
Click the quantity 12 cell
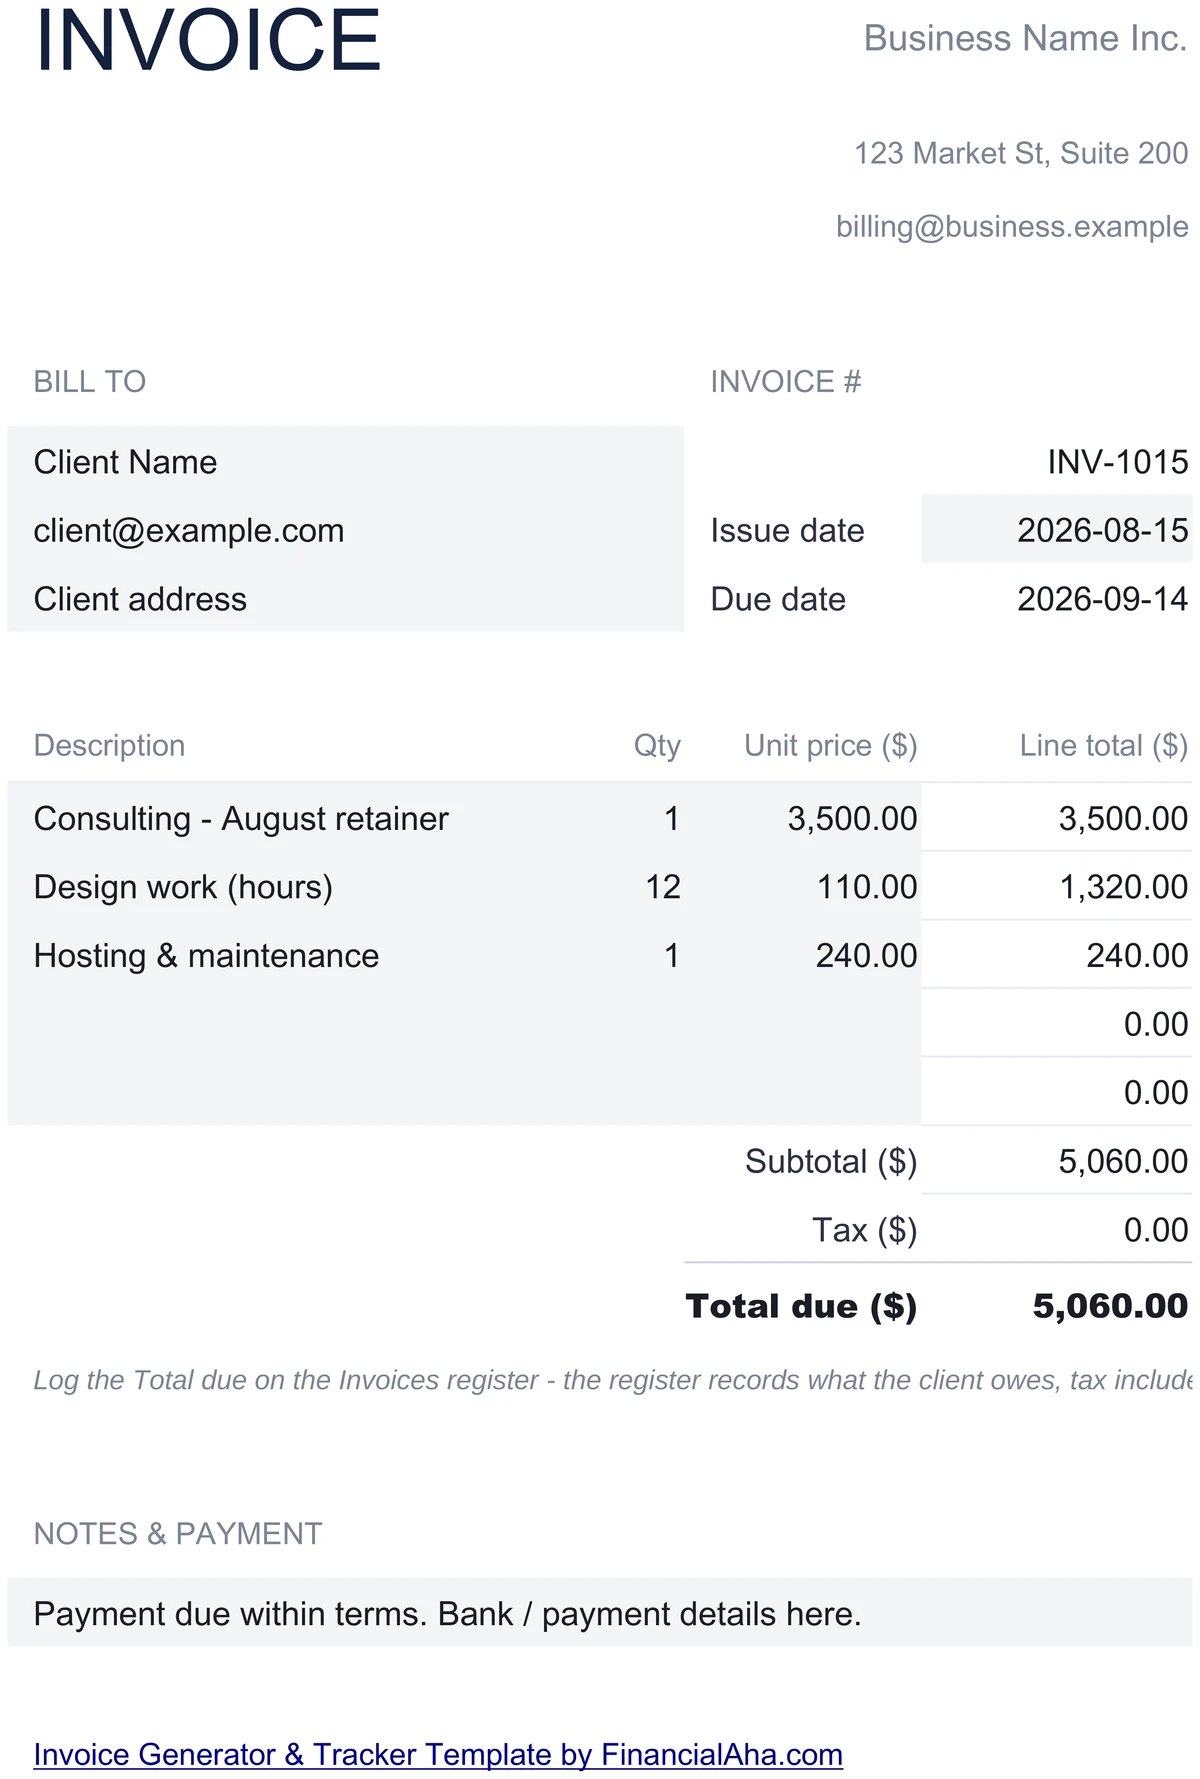pyautogui.click(x=663, y=887)
